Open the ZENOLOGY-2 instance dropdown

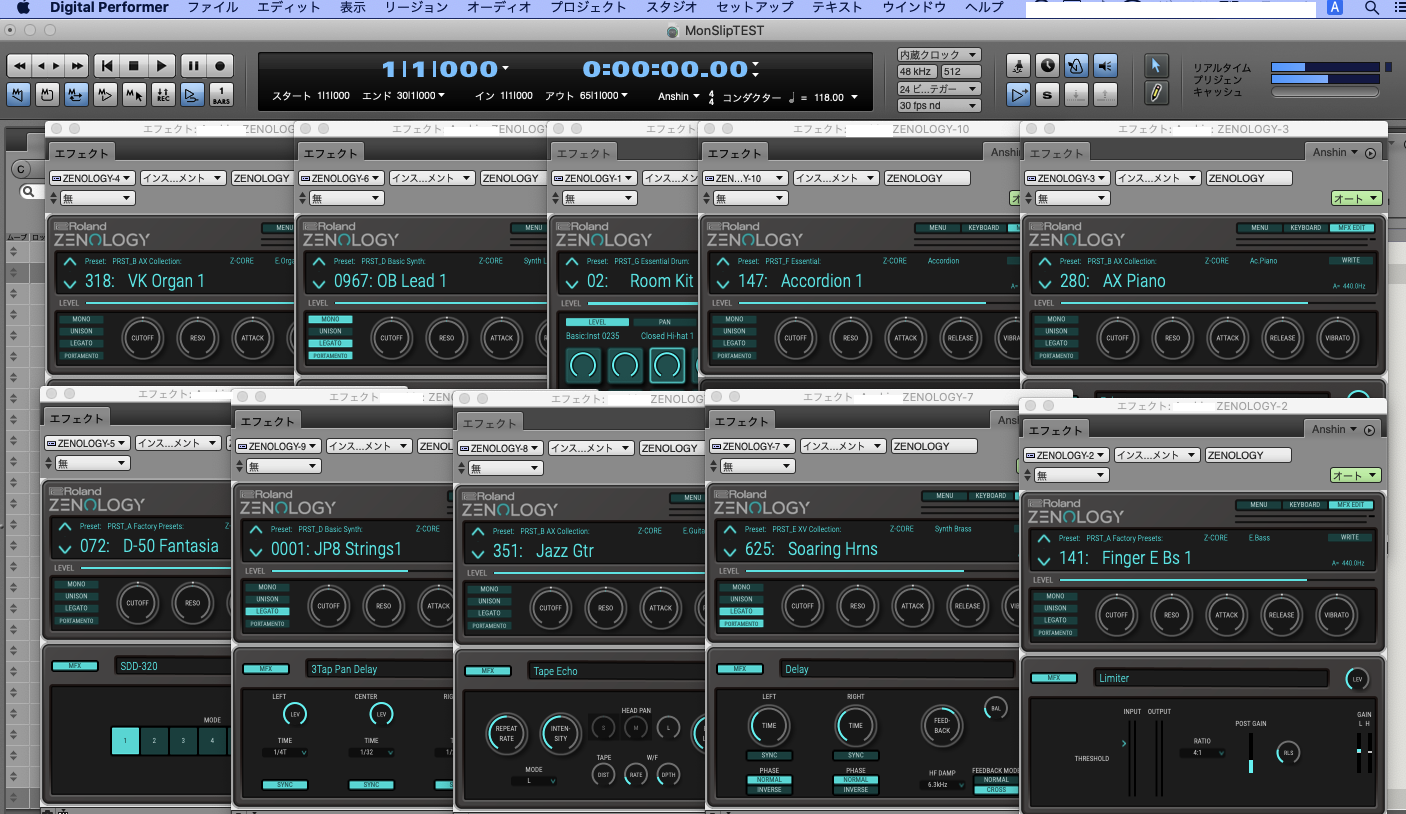(1067, 455)
